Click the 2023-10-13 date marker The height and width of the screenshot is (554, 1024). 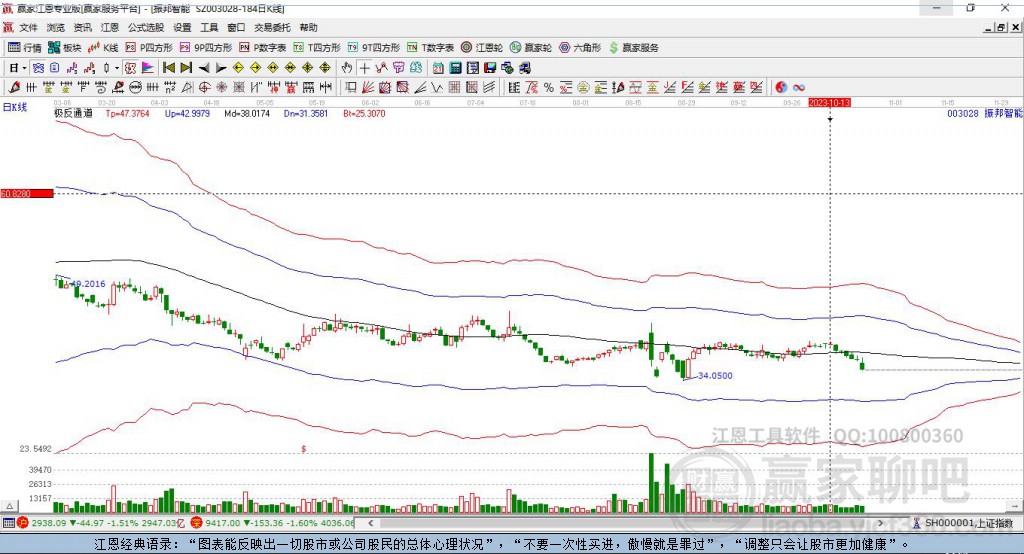click(x=829, y=103)
